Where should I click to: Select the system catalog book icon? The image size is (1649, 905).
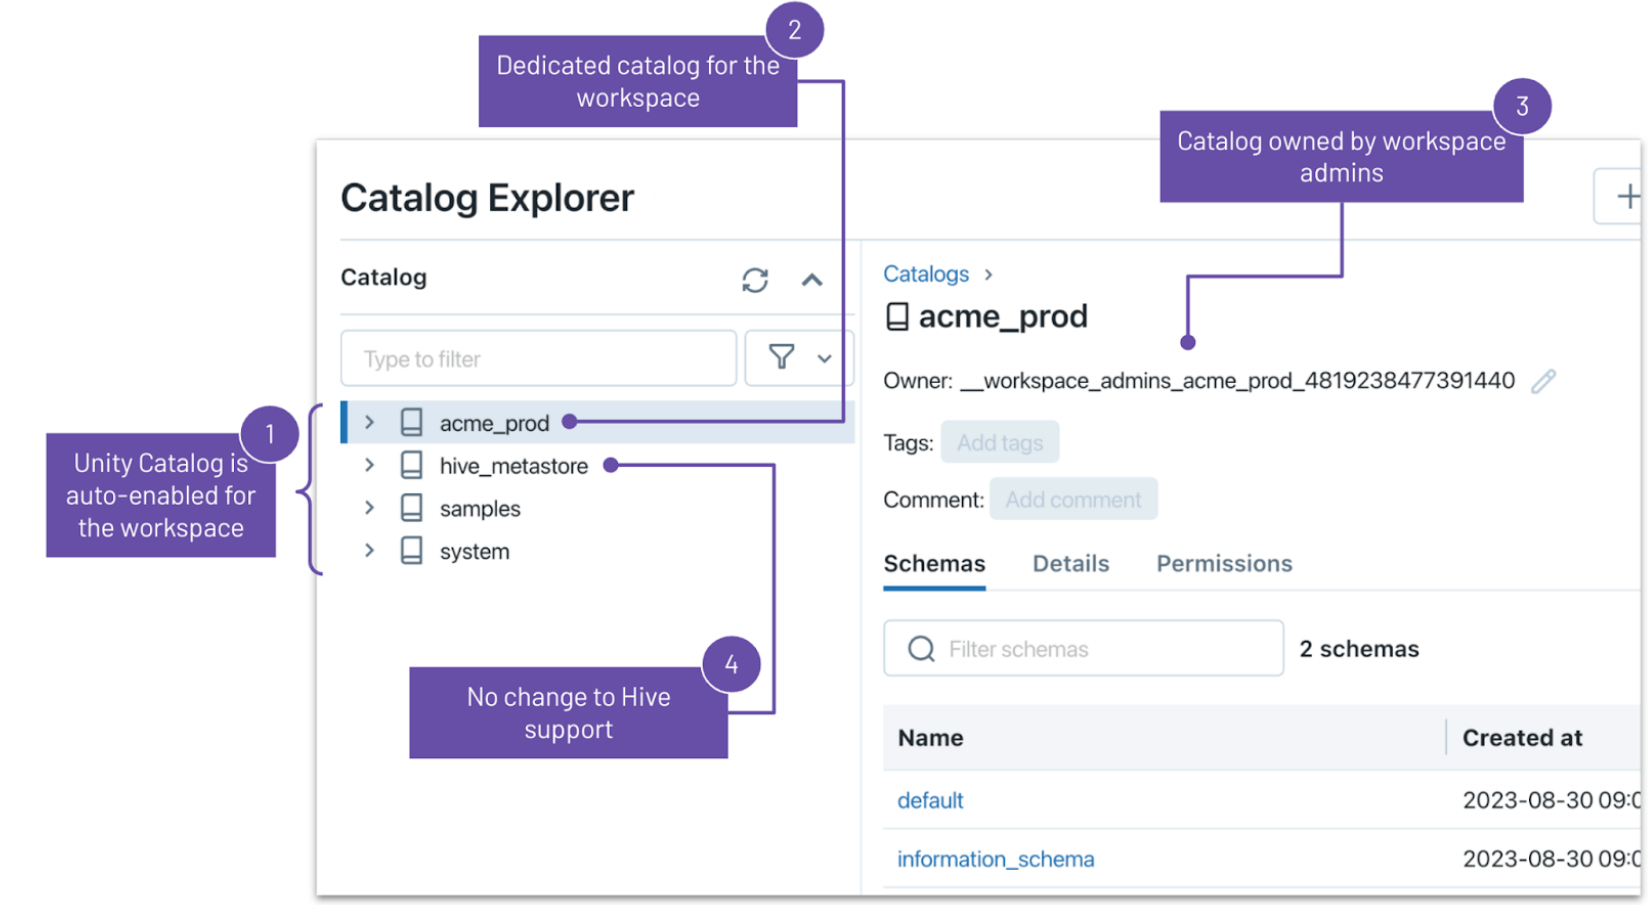[411, 551]
